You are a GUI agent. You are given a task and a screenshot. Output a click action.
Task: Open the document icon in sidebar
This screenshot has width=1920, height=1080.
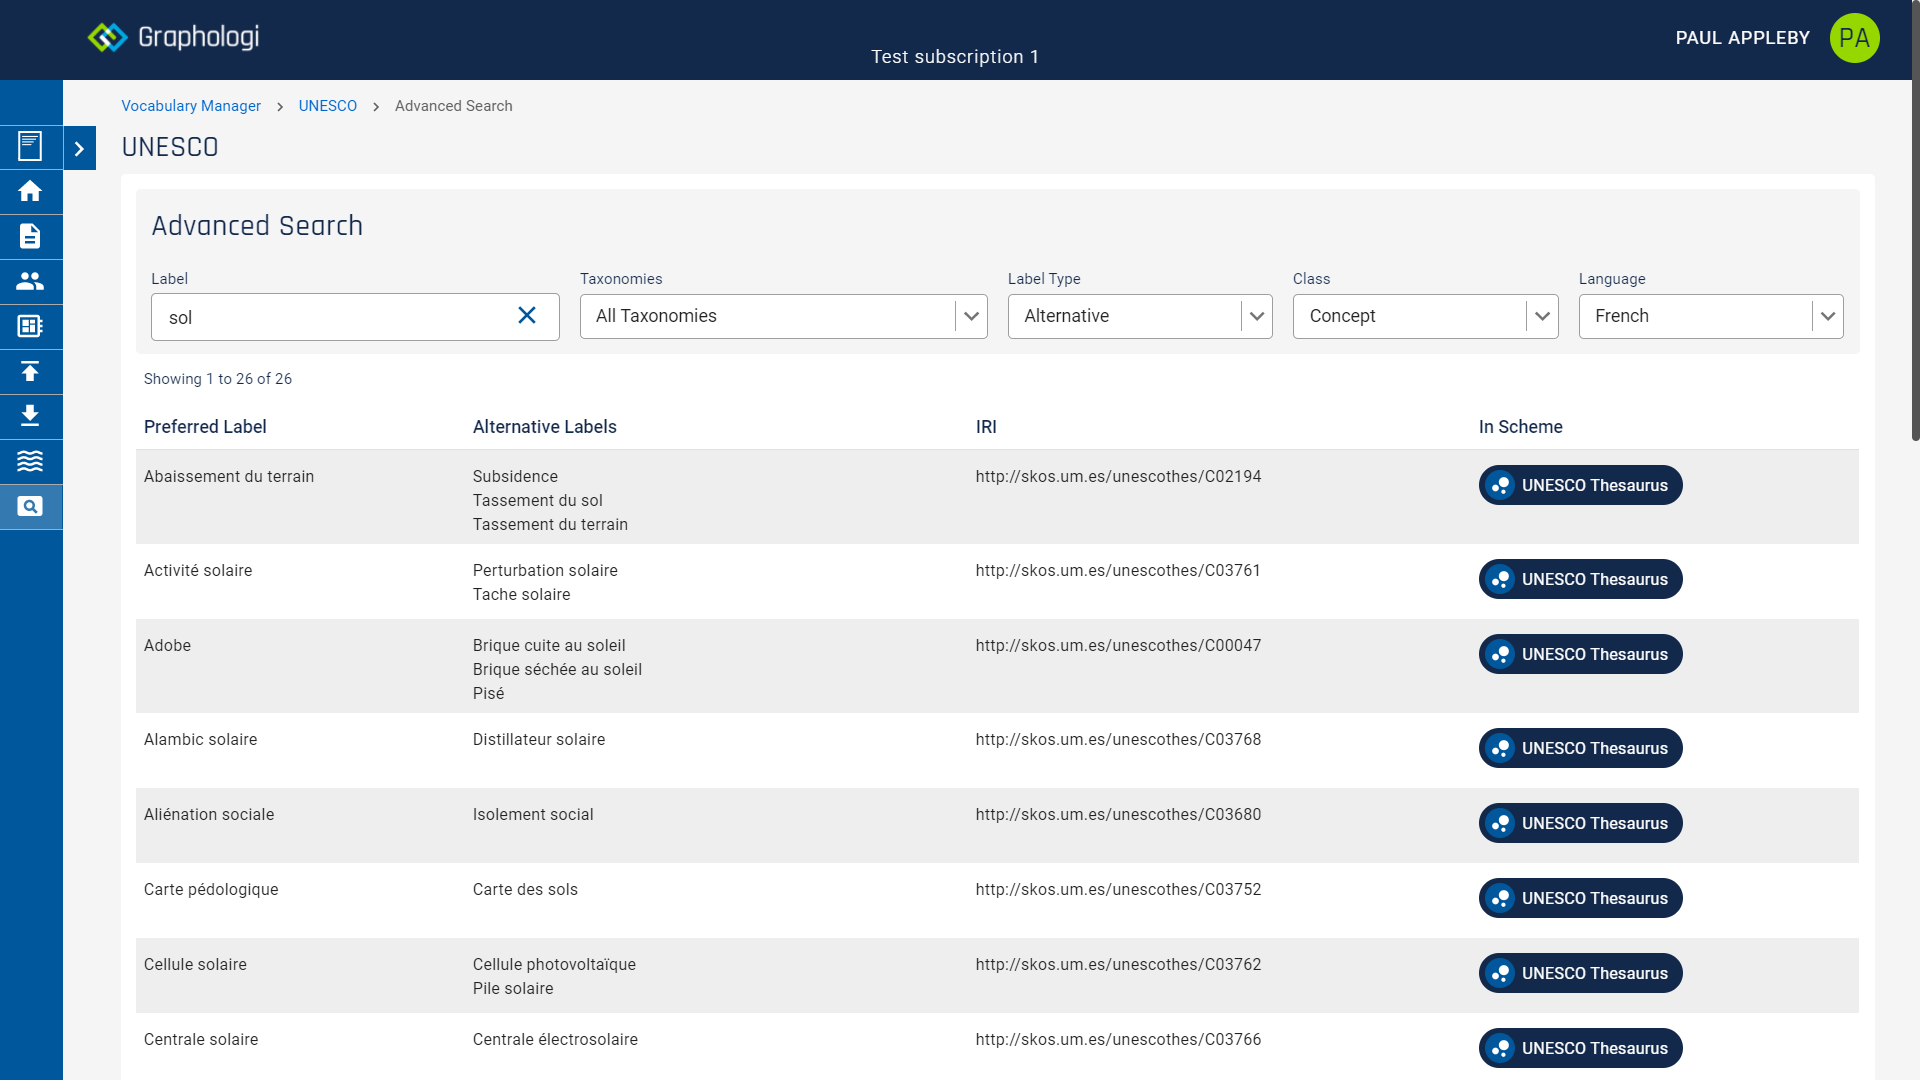pyautogui.click(x=30, y=236)
